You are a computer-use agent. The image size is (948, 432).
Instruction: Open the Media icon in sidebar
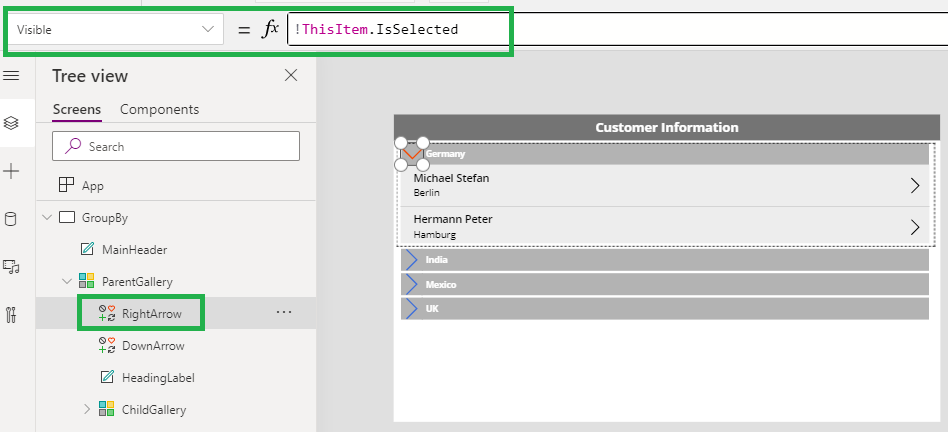[11, 266]
